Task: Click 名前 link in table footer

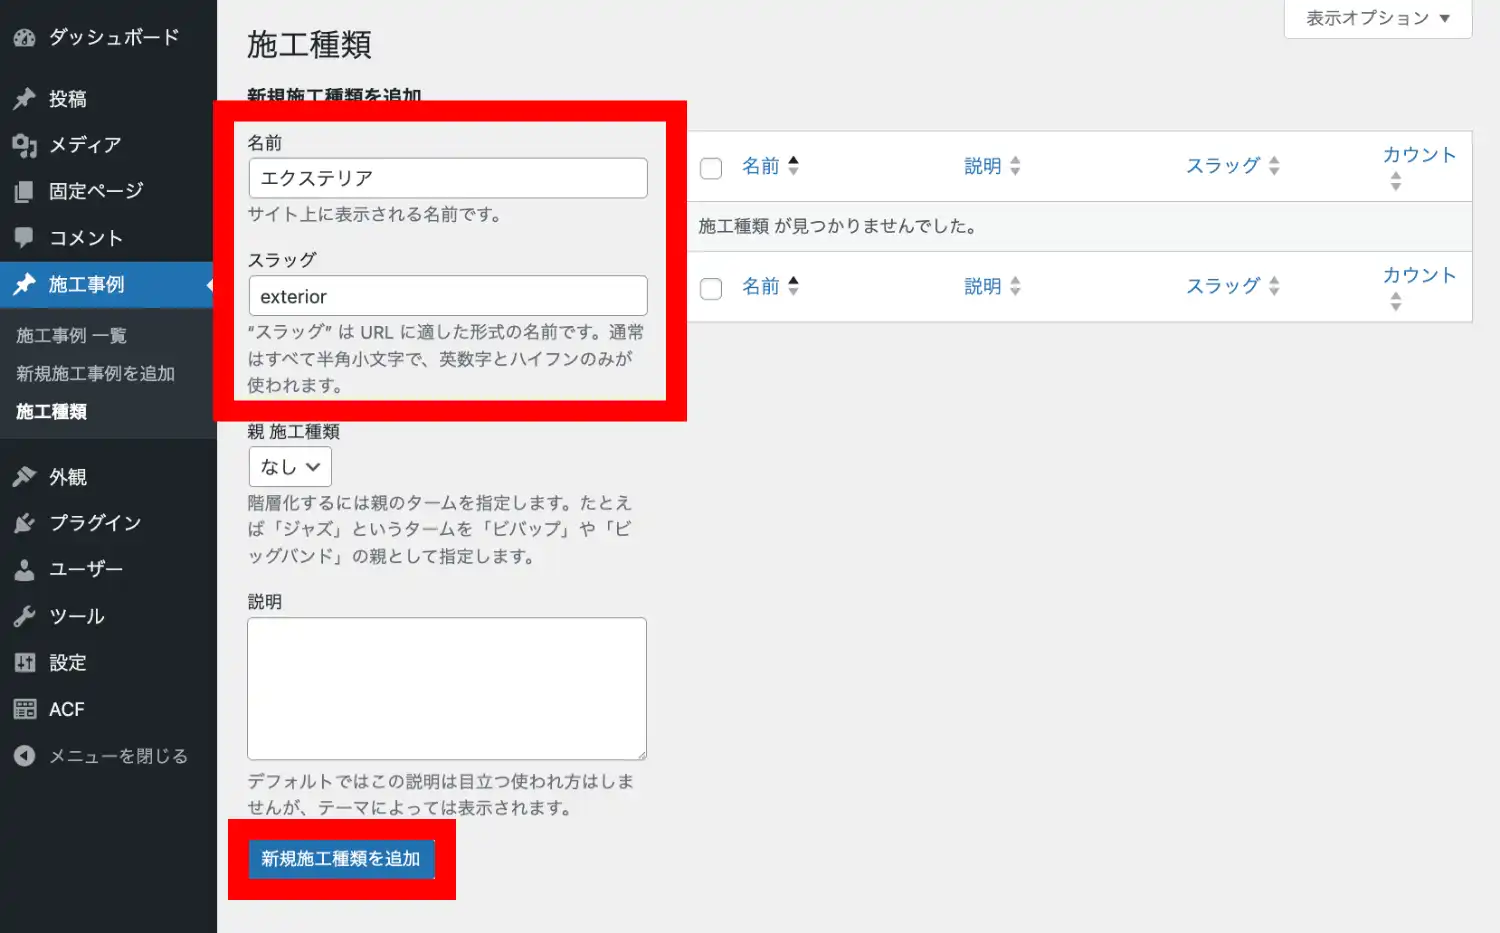Action: [x=760, y=286]
